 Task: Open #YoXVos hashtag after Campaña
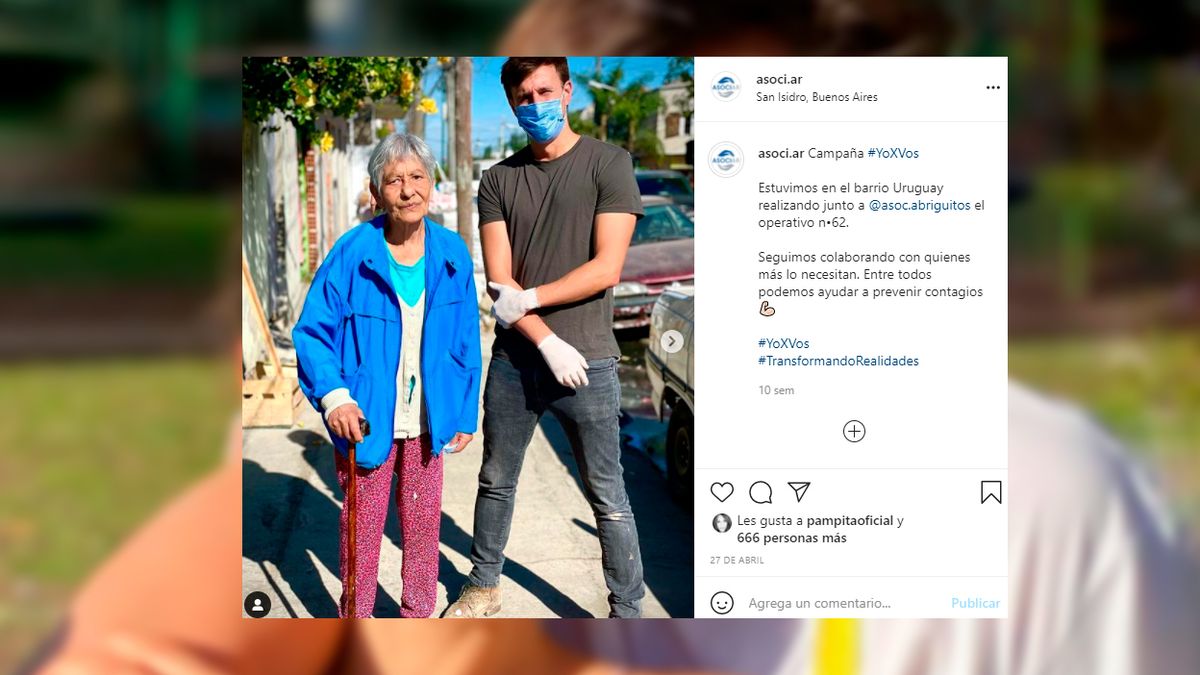click(893, 153)
